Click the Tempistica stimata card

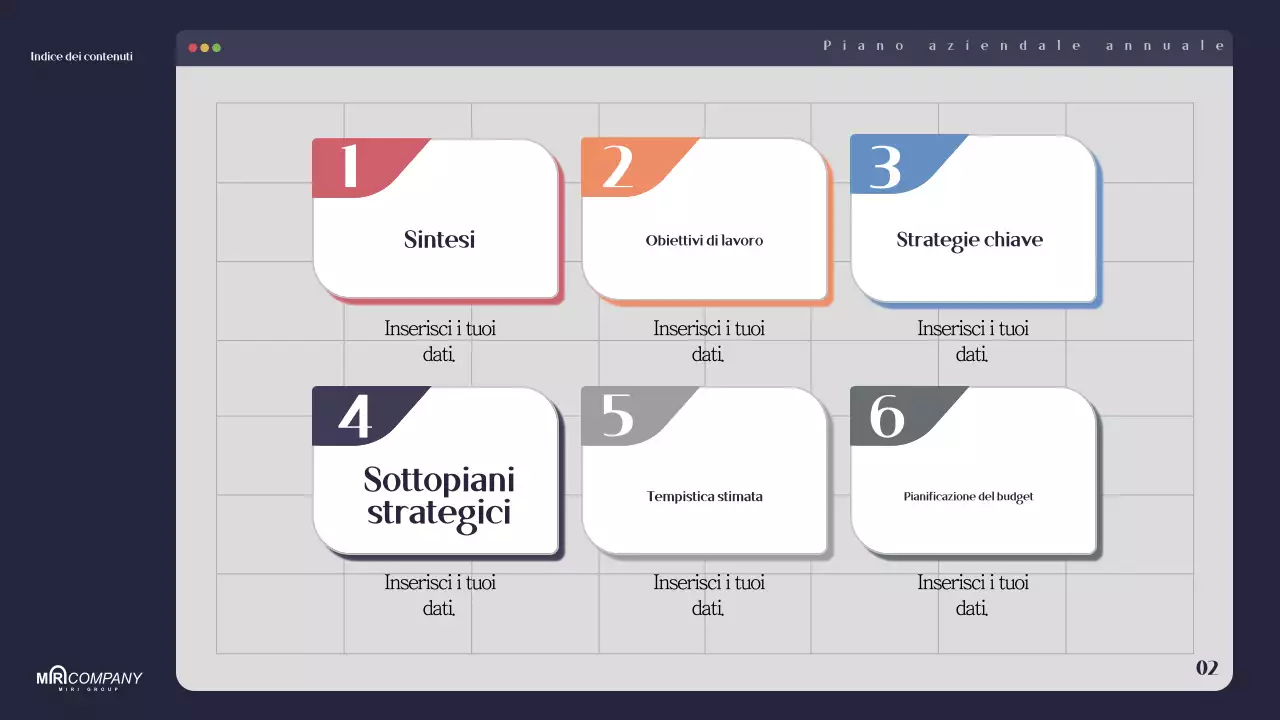[x=705, y=496]
